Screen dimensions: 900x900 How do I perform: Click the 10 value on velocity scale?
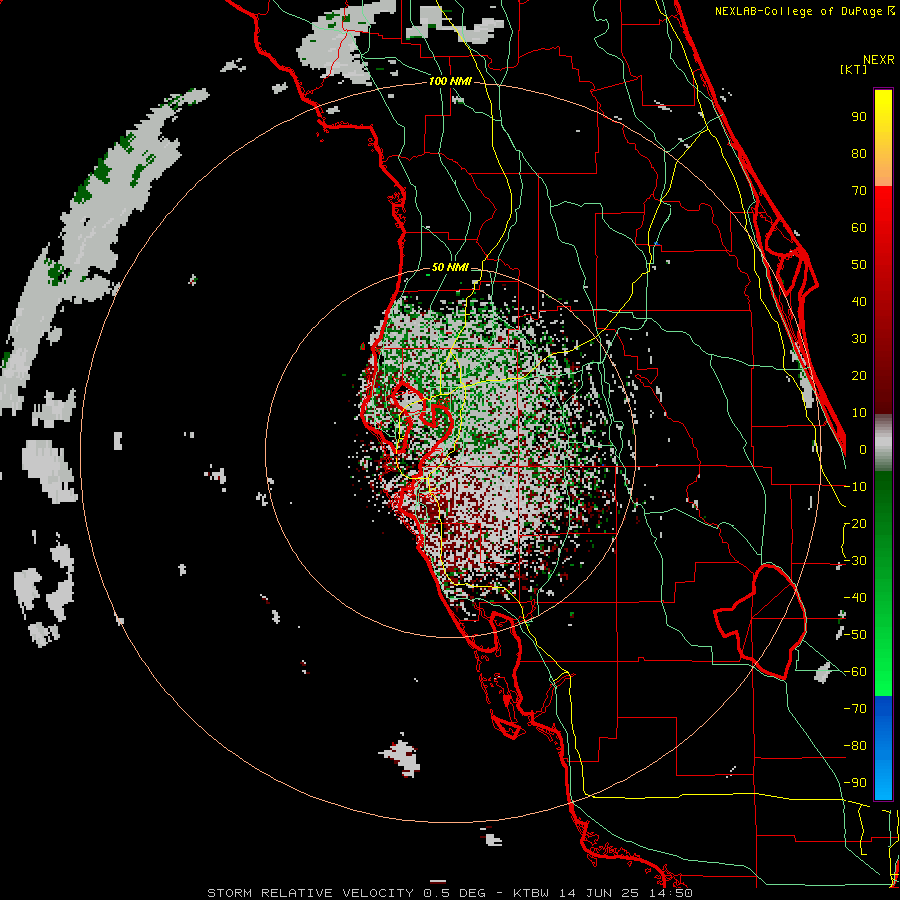coord(859,413)
